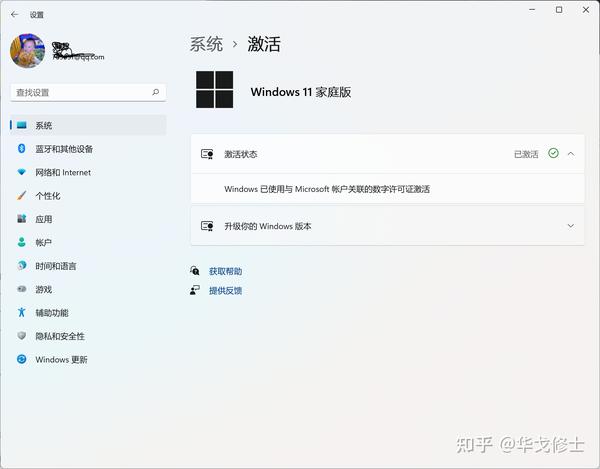Click the user profile avatar picture
The image size is (600, 469).
pos(28,50)
